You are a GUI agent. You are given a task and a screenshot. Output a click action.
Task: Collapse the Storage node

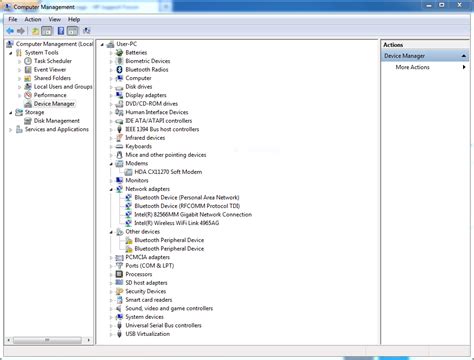pyautogui.click(x=11, y=113)
